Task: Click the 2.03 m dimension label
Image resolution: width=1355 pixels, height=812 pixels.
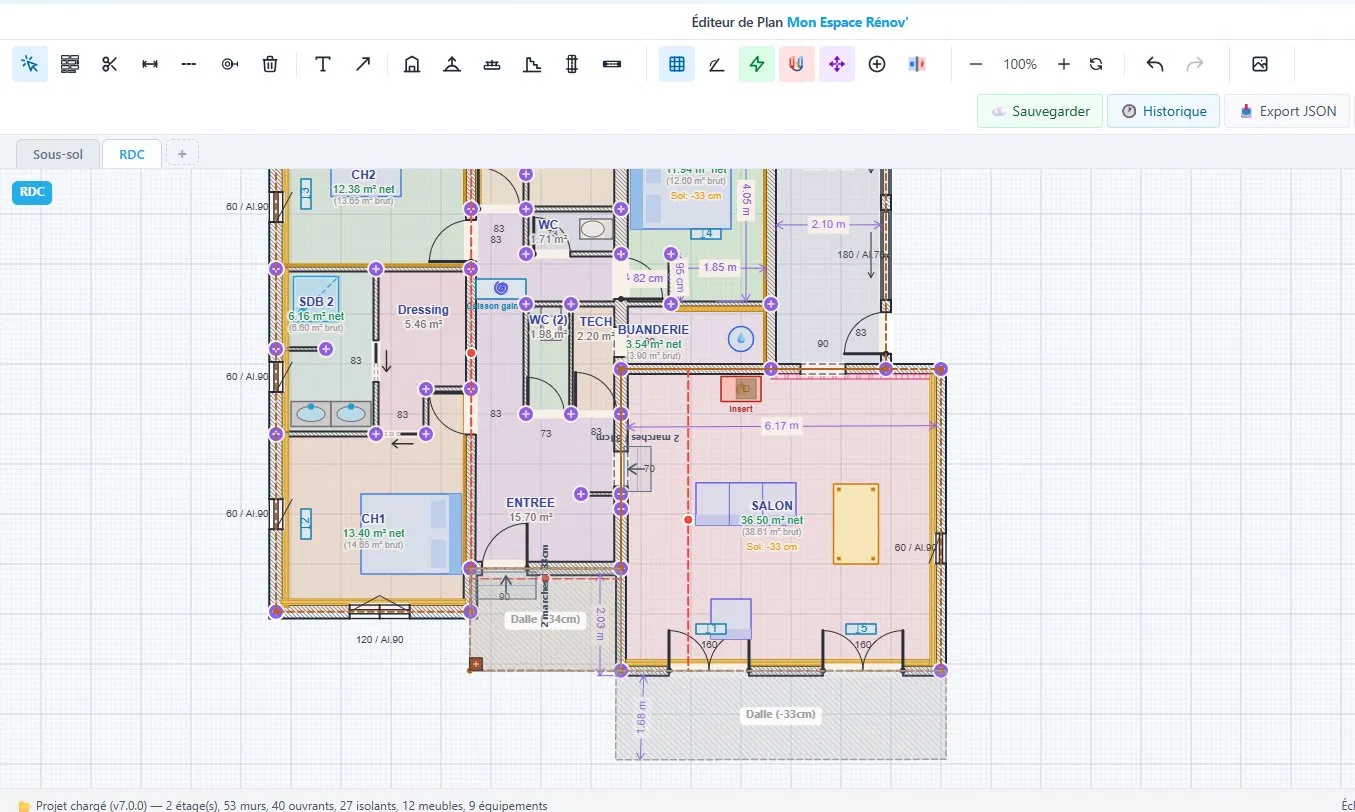Action: 600,626
